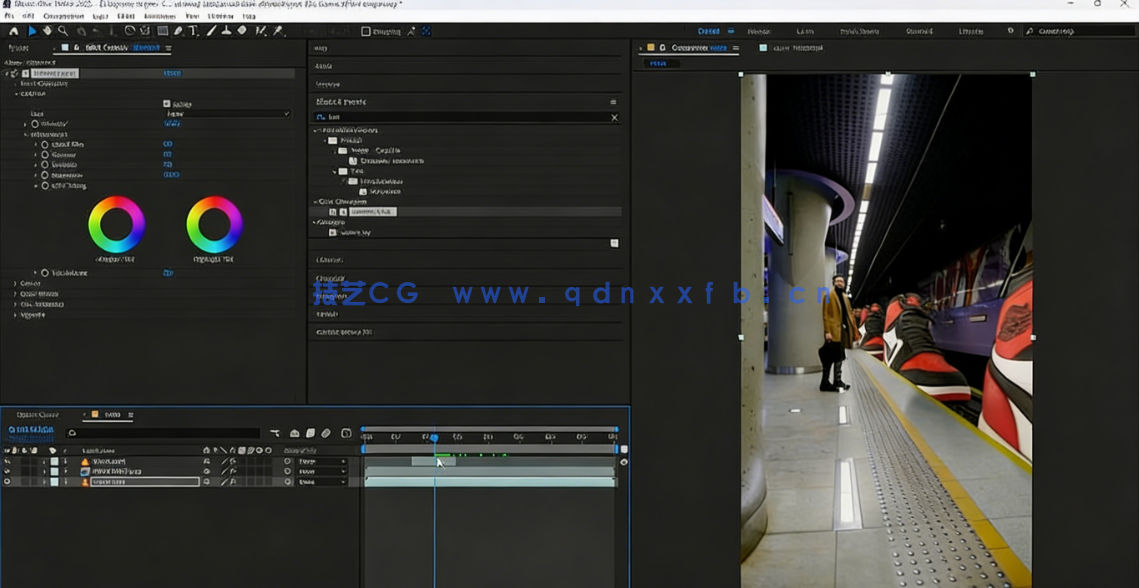Activate the Hand tool
This screenshot has height=588, width=1139.
point(47,31)
